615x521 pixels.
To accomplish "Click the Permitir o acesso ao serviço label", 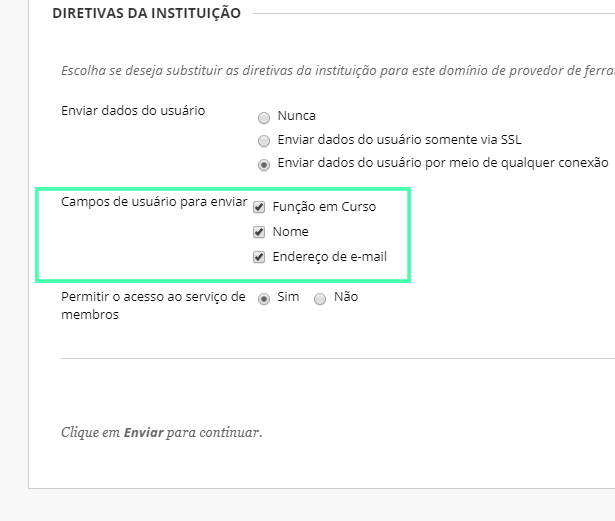I will pyautogui.click(x=153, y=305).
